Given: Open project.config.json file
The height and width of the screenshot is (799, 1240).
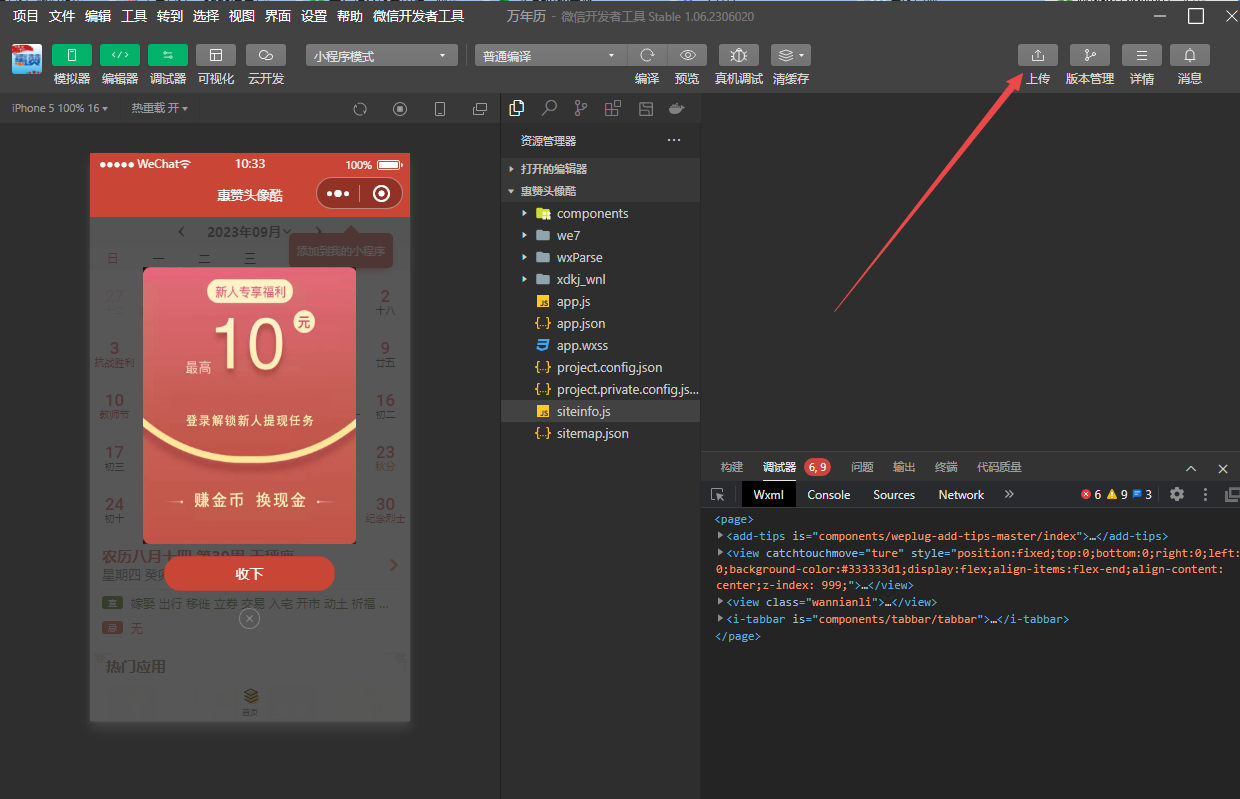Looking at the screenshot, I should [x=600, y=367].
